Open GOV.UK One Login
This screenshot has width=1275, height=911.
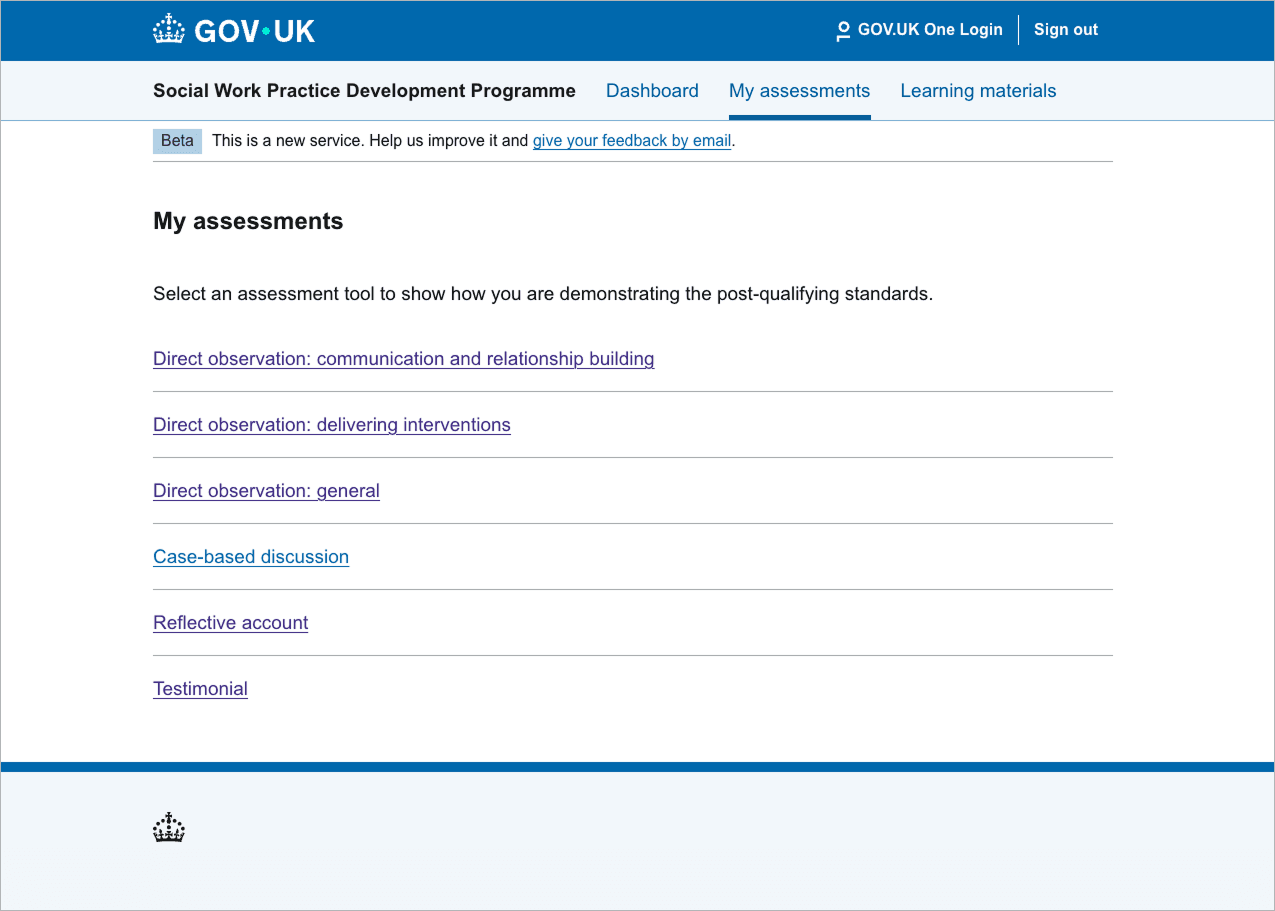930,30
